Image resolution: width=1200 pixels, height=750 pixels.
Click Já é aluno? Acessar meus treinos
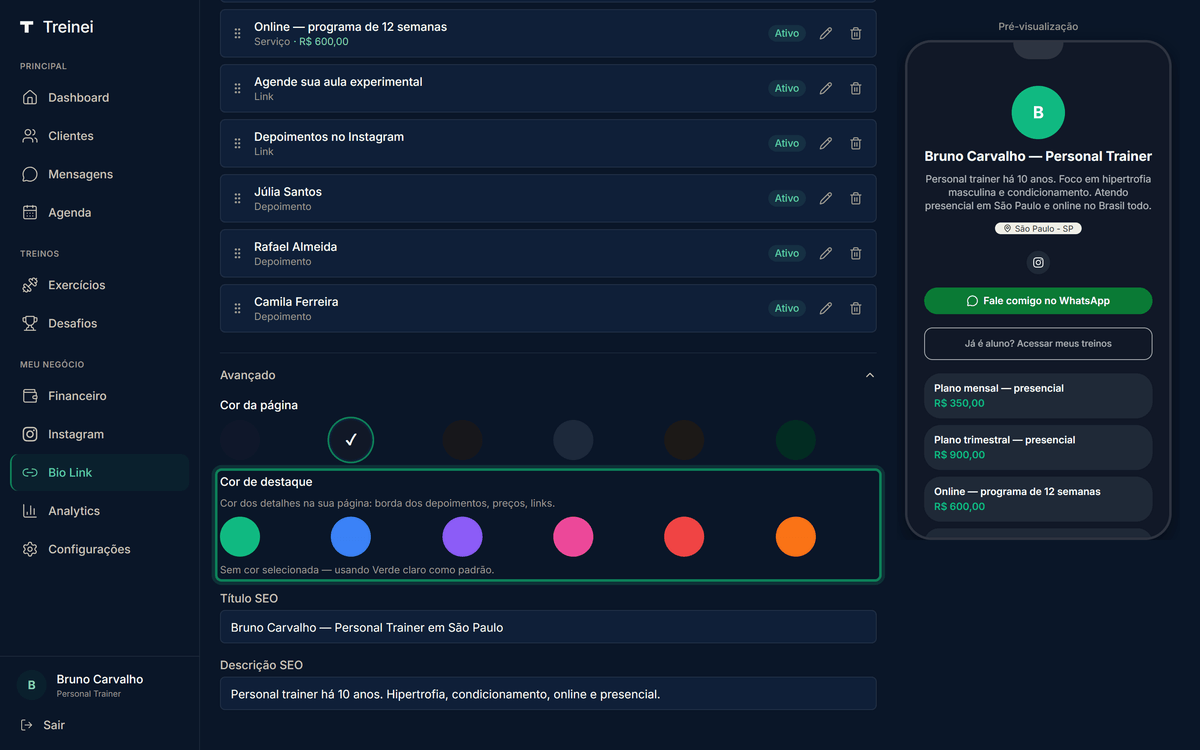(1038, 343)
